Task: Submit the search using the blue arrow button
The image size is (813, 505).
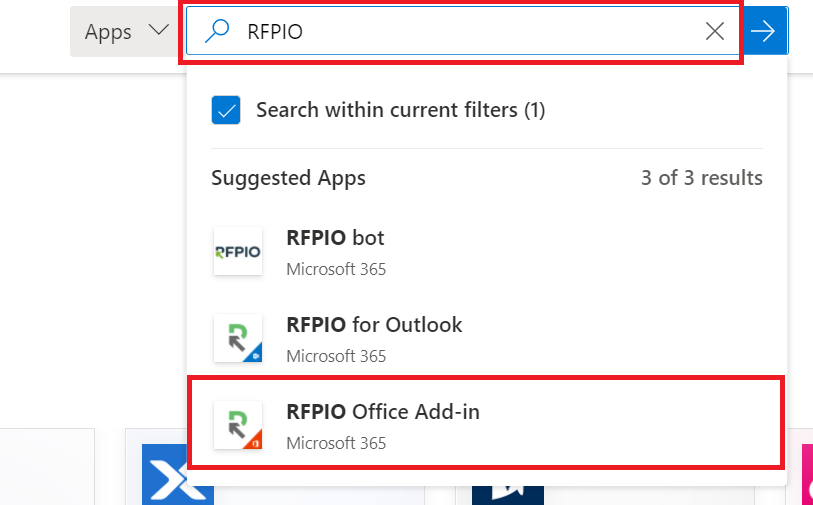Action: point(763,31)
